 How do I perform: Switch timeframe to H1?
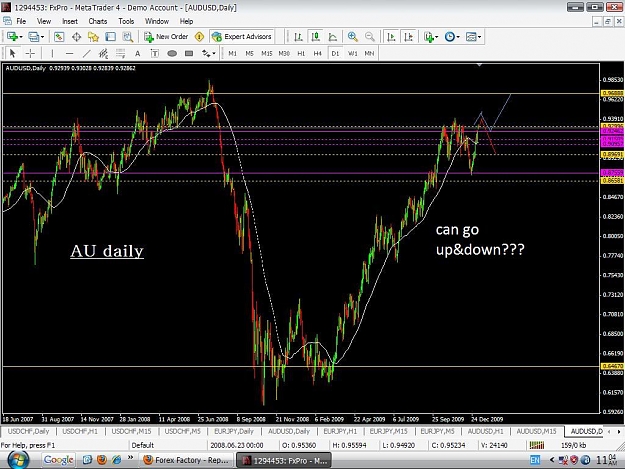(x=301, y=53)
